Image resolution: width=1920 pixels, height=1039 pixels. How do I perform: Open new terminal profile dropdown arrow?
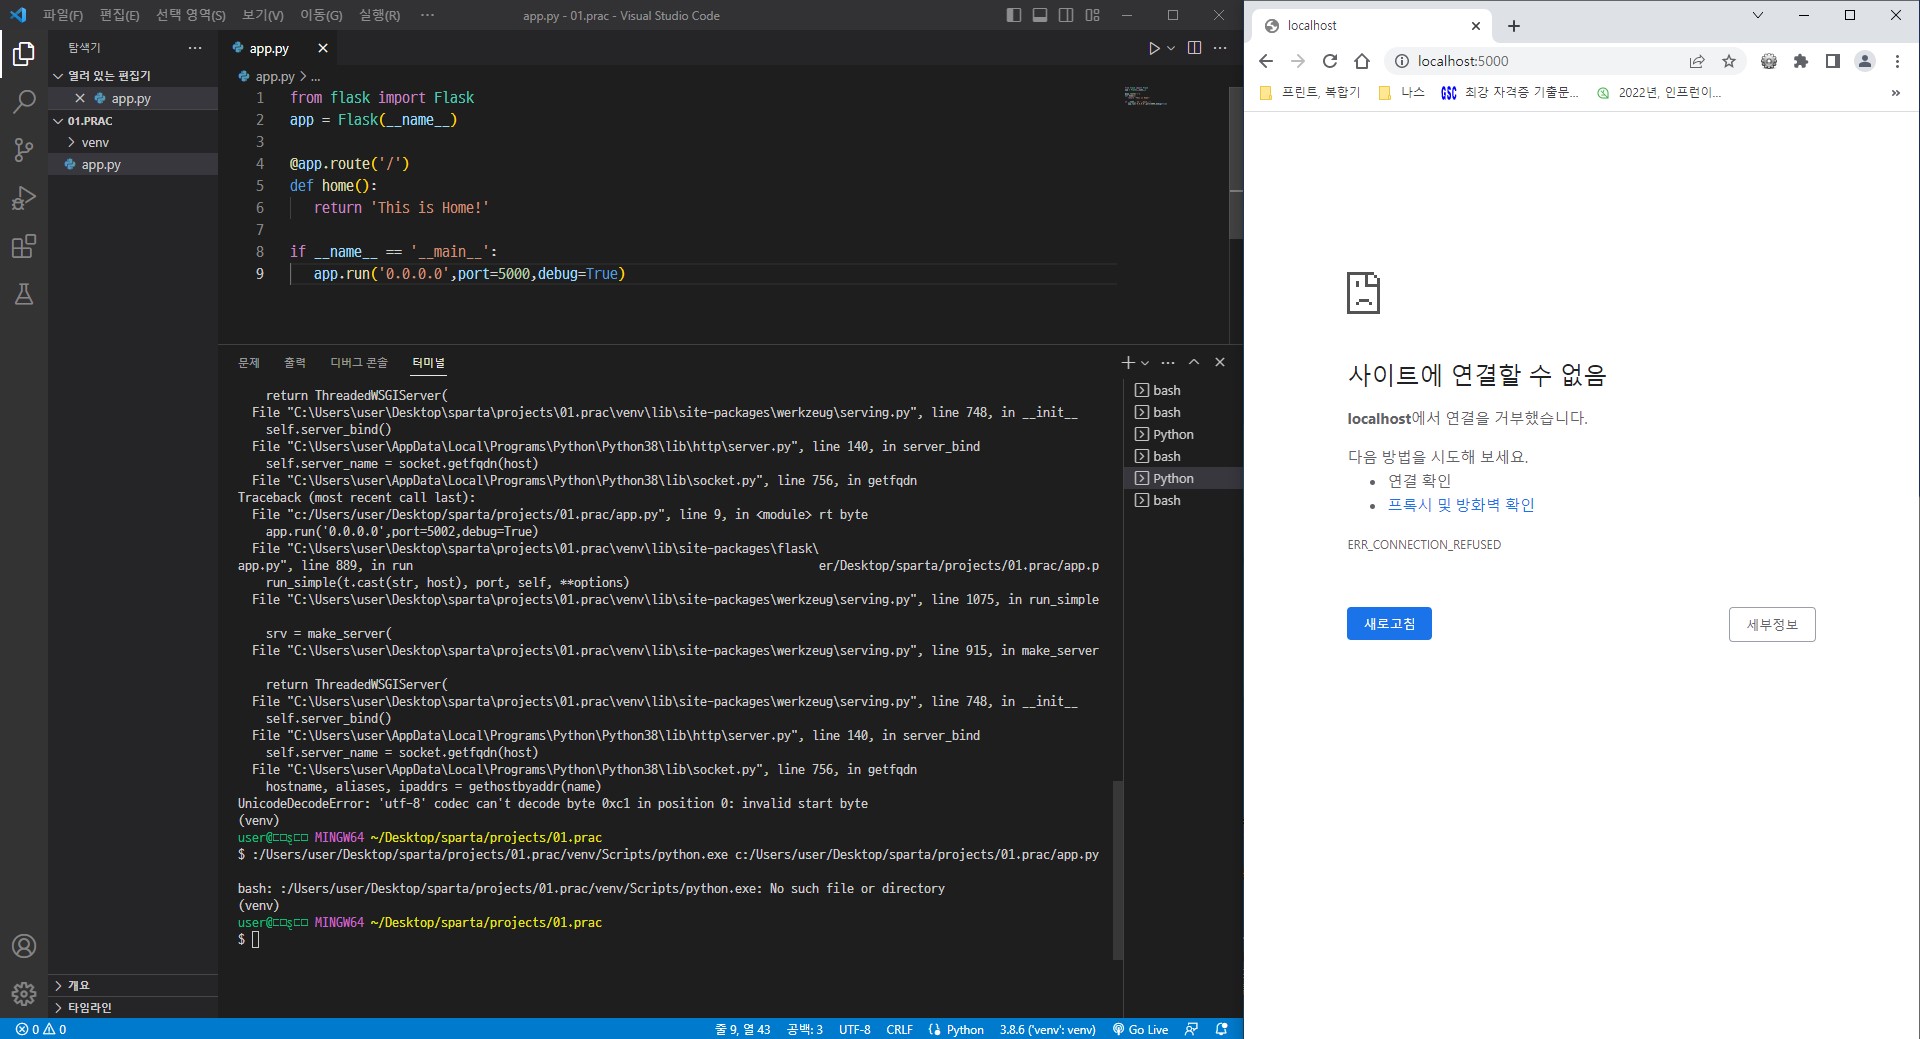[x=1145, y=362]
